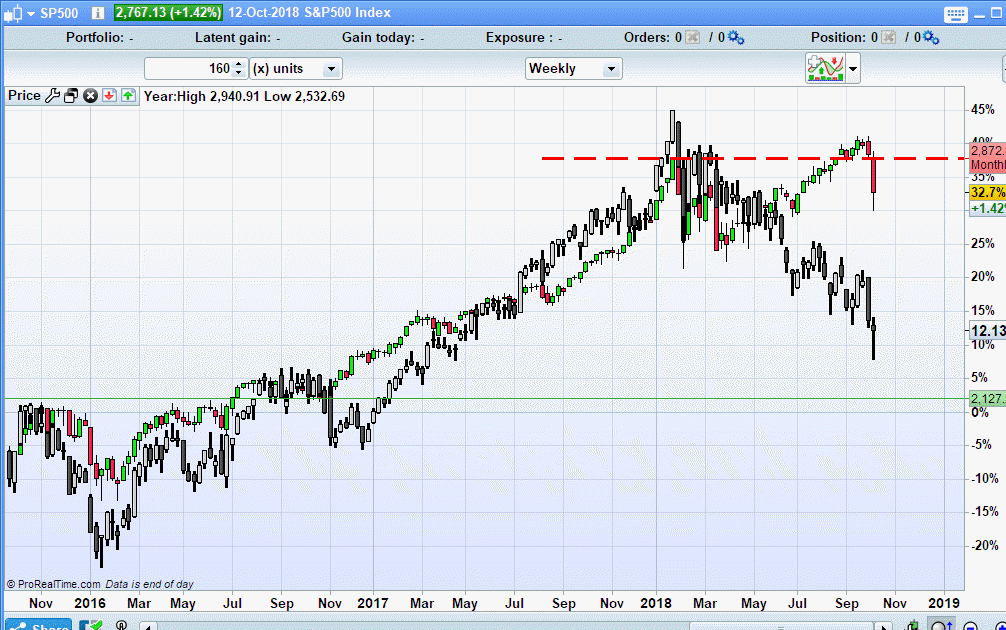Click the Price panel label

24,96
